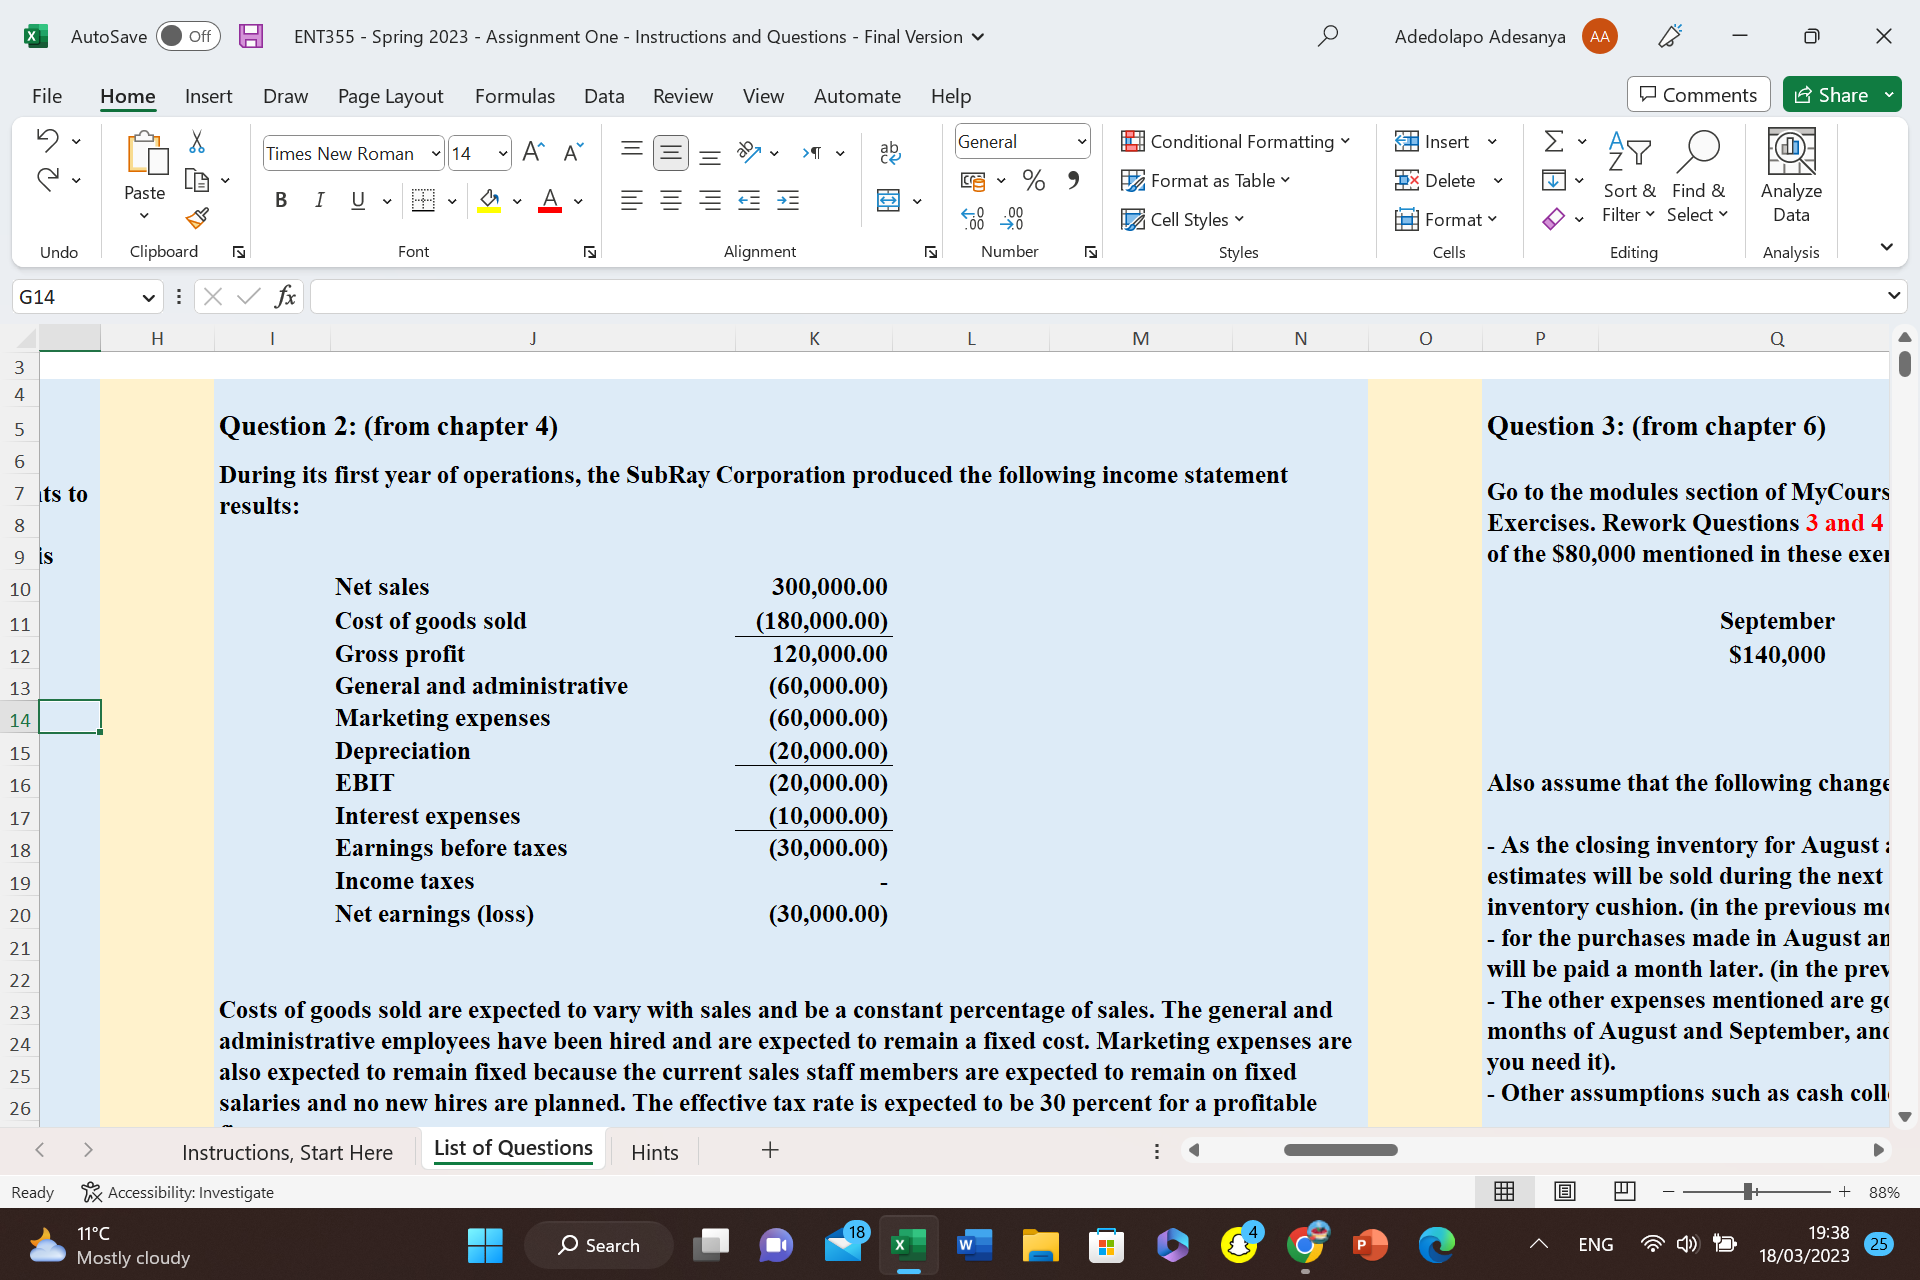
Task: Open the font name dropdown
Action: pos(436,153)
